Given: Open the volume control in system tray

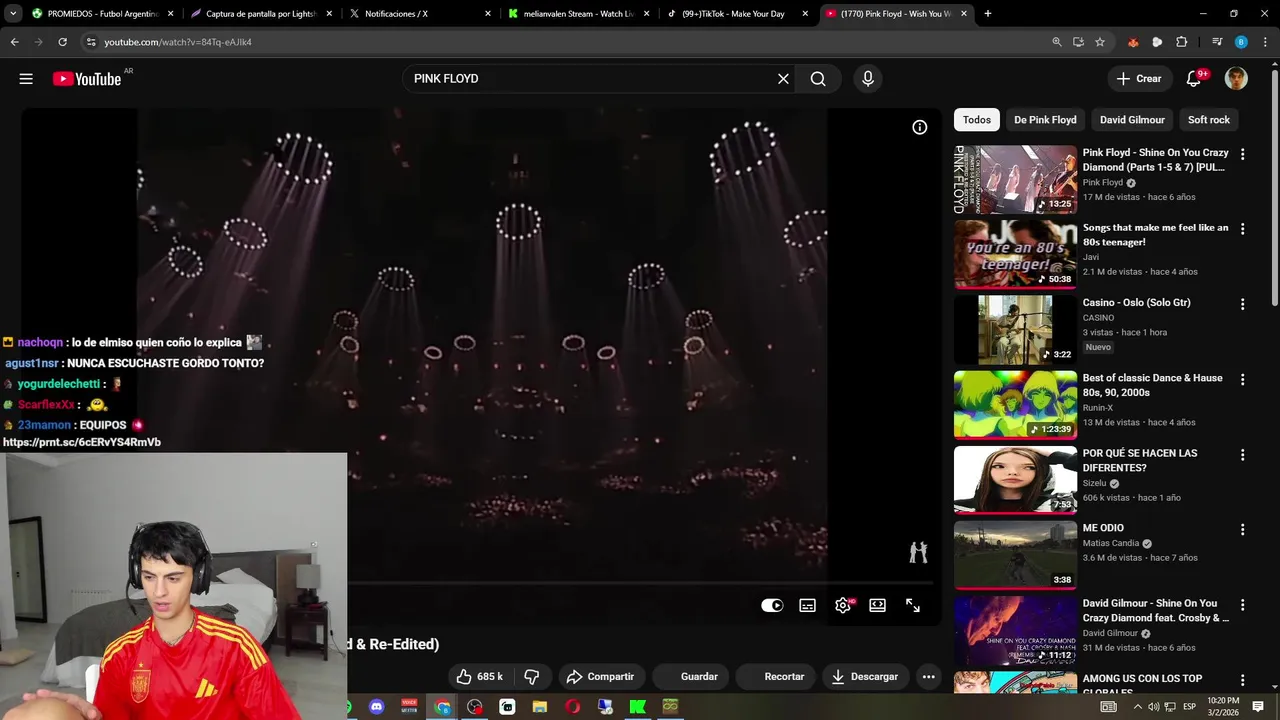Looking at the screenshot, I should tap(1153, 707).
